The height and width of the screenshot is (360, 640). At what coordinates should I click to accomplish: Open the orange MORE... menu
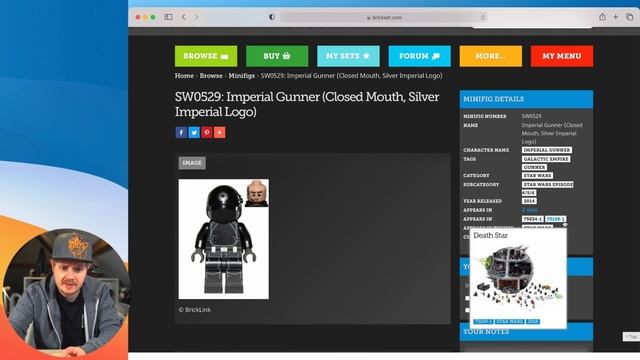click(491, 56)
